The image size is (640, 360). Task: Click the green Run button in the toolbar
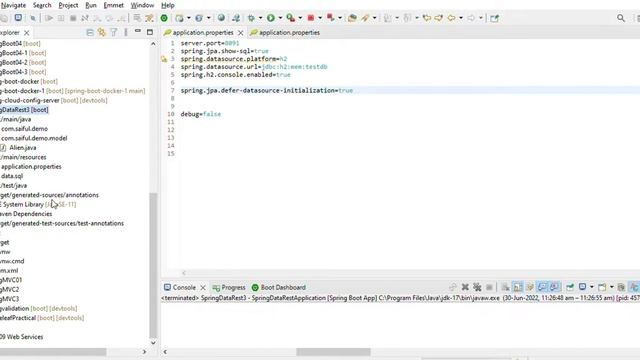click(x=270, y=18)
